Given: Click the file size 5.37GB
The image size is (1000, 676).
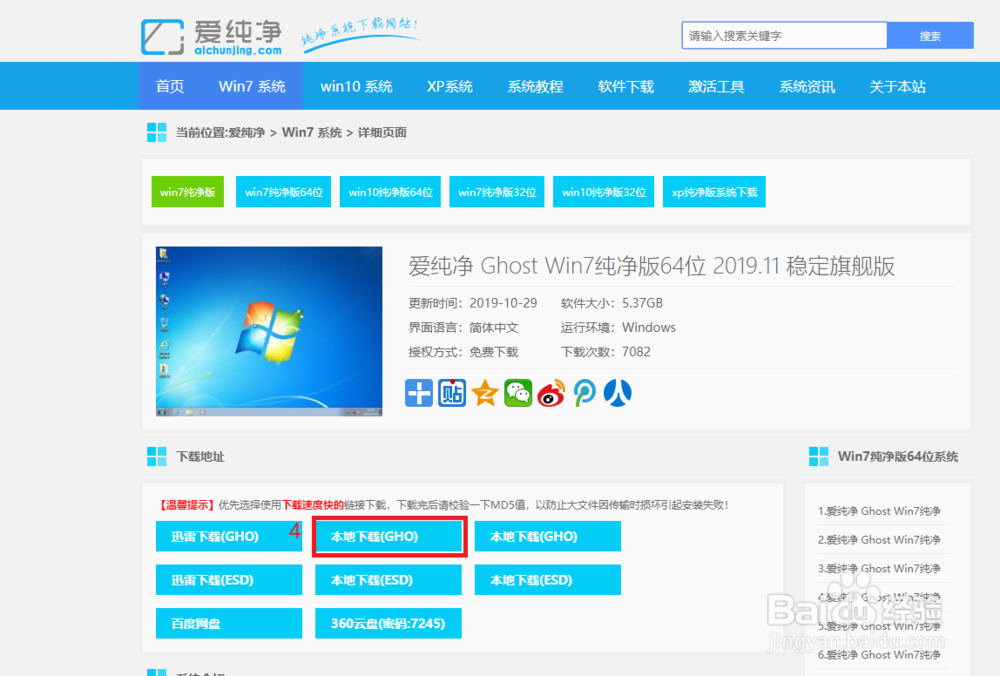Looking at the screenshot, I should point(642,303).
